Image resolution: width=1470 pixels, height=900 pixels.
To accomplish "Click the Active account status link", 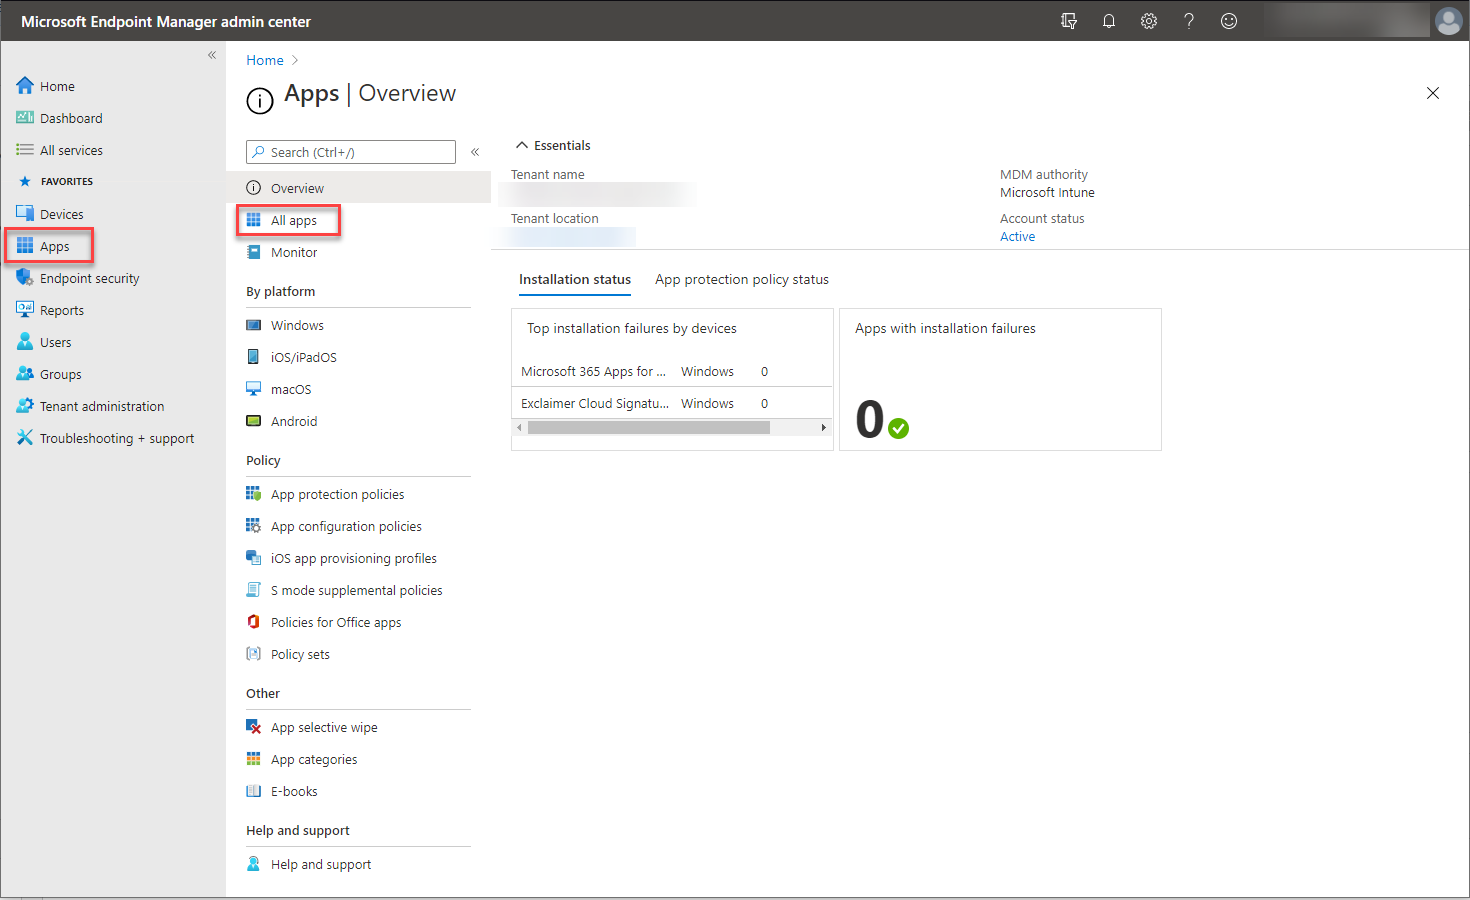I will 1017,237.
